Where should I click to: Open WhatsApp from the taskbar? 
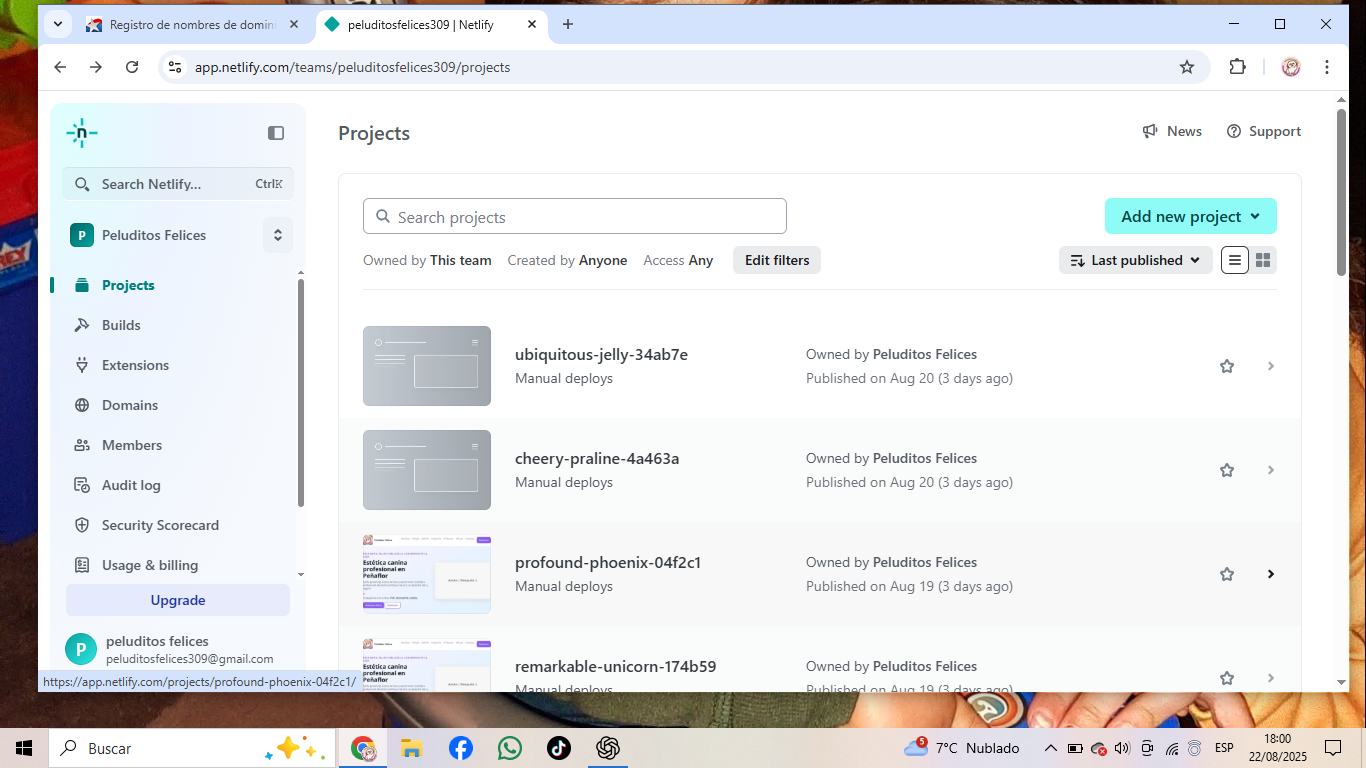coord(509,748)
